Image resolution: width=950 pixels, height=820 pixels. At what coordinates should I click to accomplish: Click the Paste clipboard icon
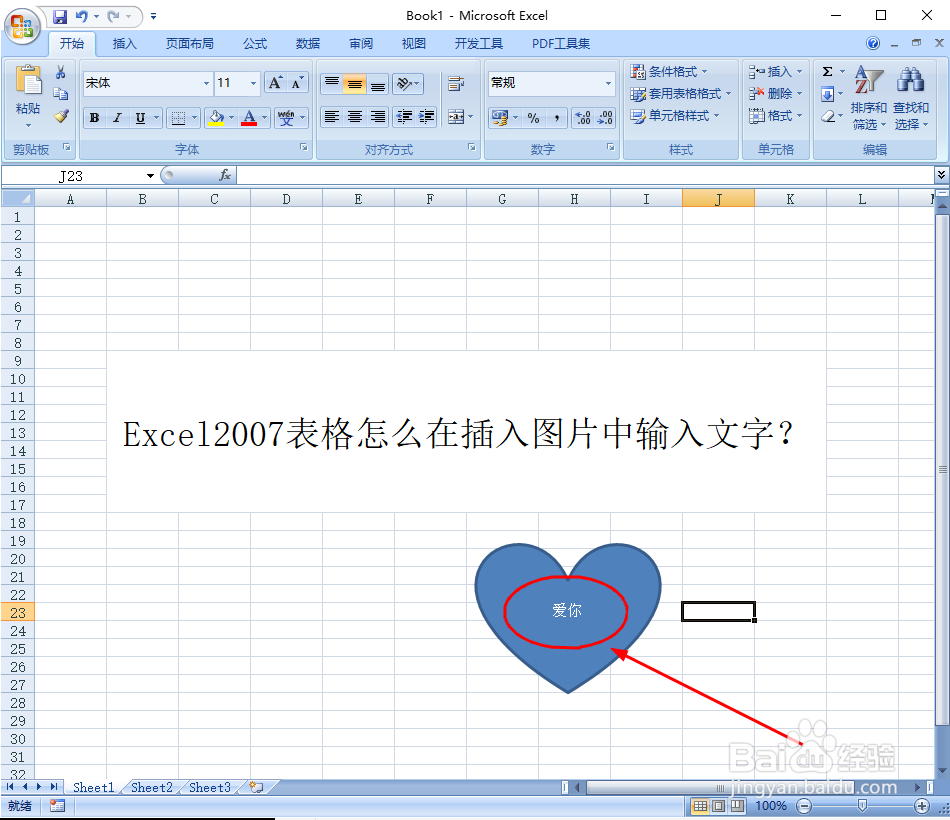pos(28,80)
